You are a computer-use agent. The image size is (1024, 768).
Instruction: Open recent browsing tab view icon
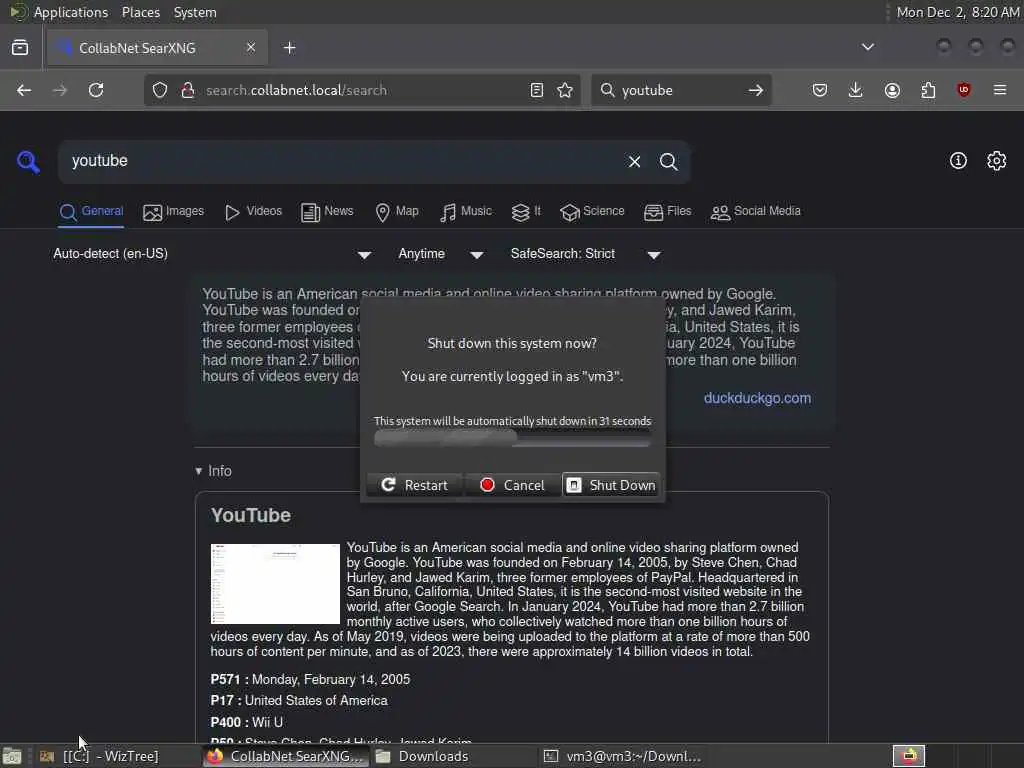point(20,48)
